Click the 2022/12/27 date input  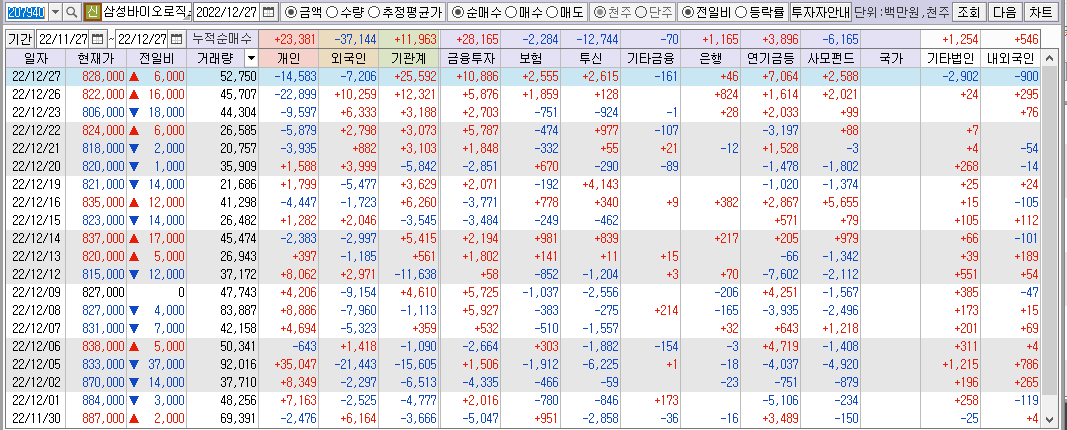click(227, 12)
